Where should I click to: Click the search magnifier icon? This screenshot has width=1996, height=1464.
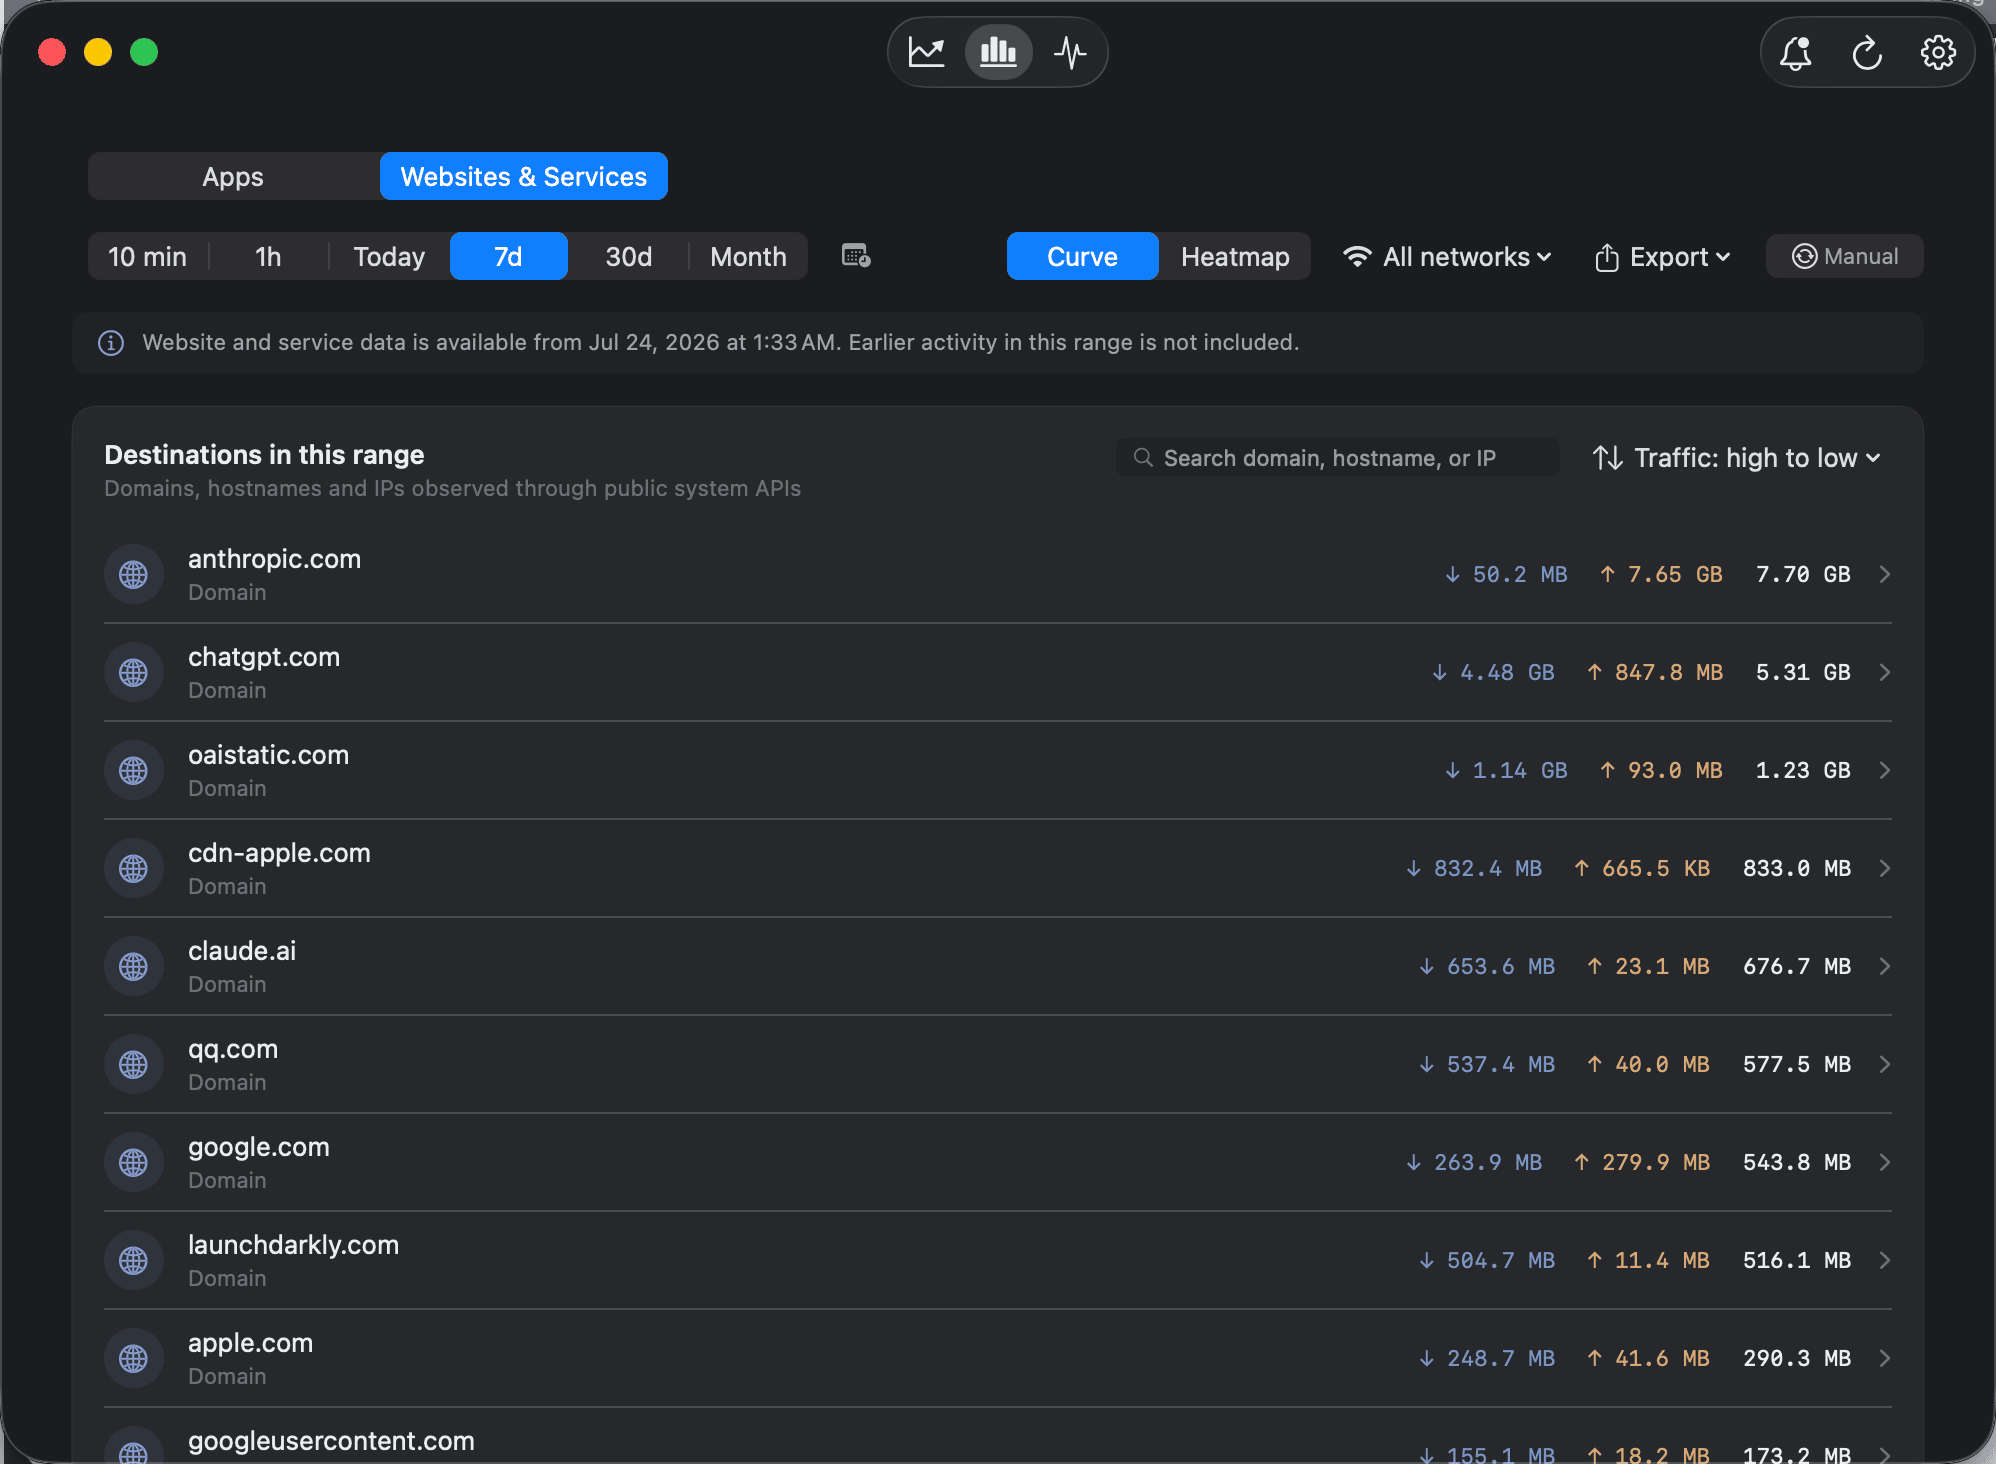tap(1143, 457)
